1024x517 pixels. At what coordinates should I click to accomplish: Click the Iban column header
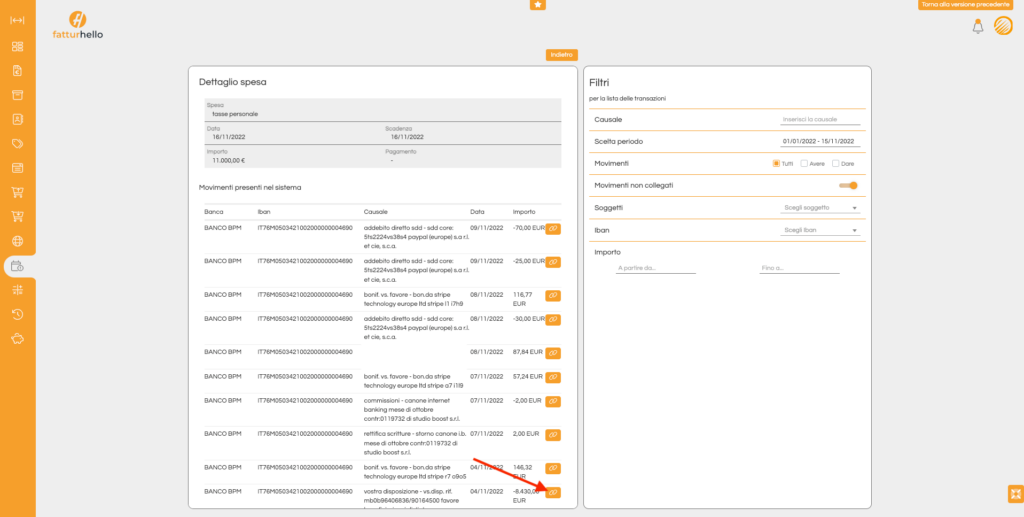(264, 212)
